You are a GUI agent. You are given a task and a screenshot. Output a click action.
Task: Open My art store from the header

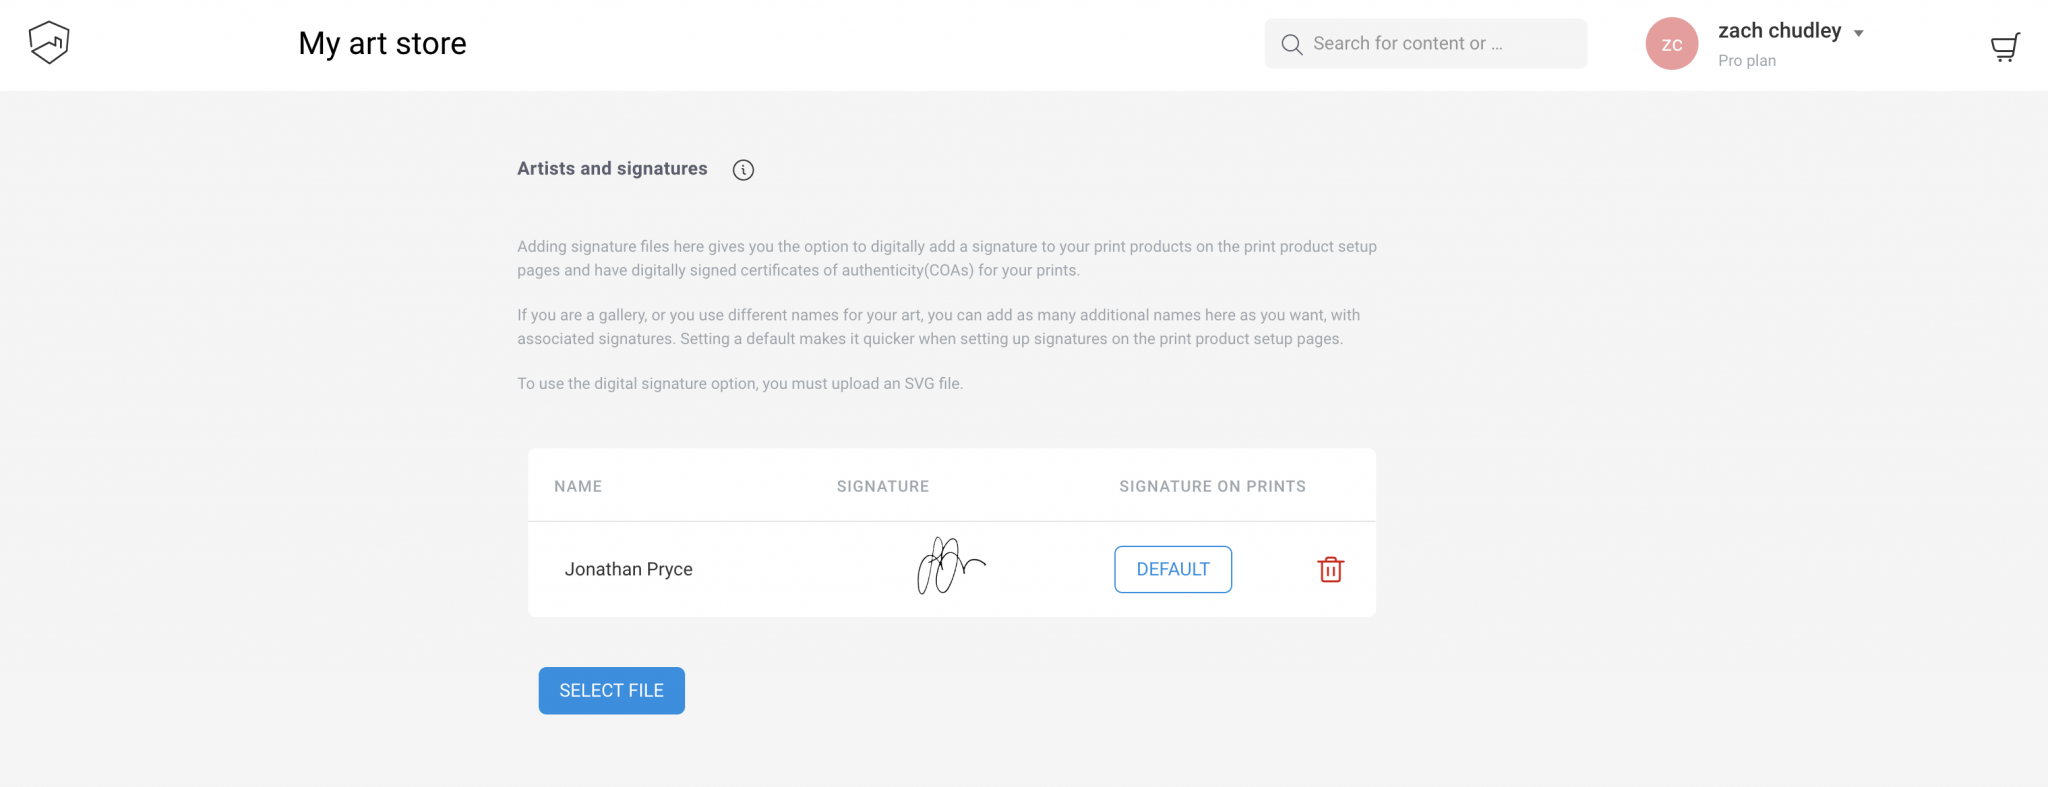pos(382,43)
